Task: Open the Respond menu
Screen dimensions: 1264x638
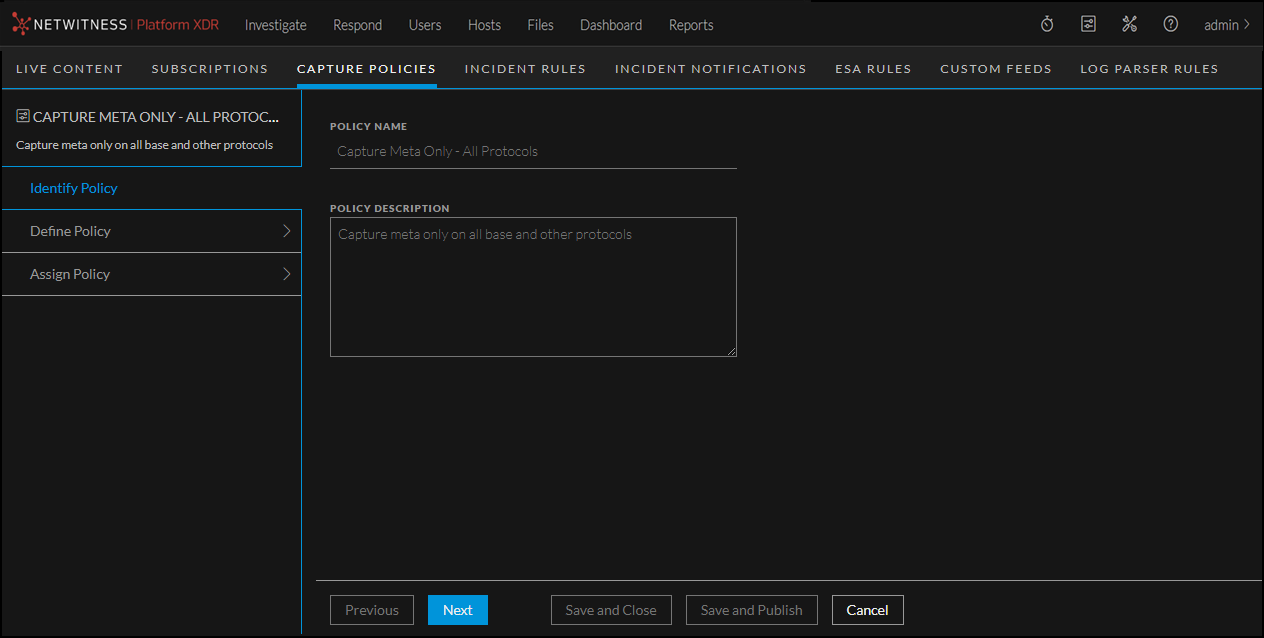Action: 357,25
